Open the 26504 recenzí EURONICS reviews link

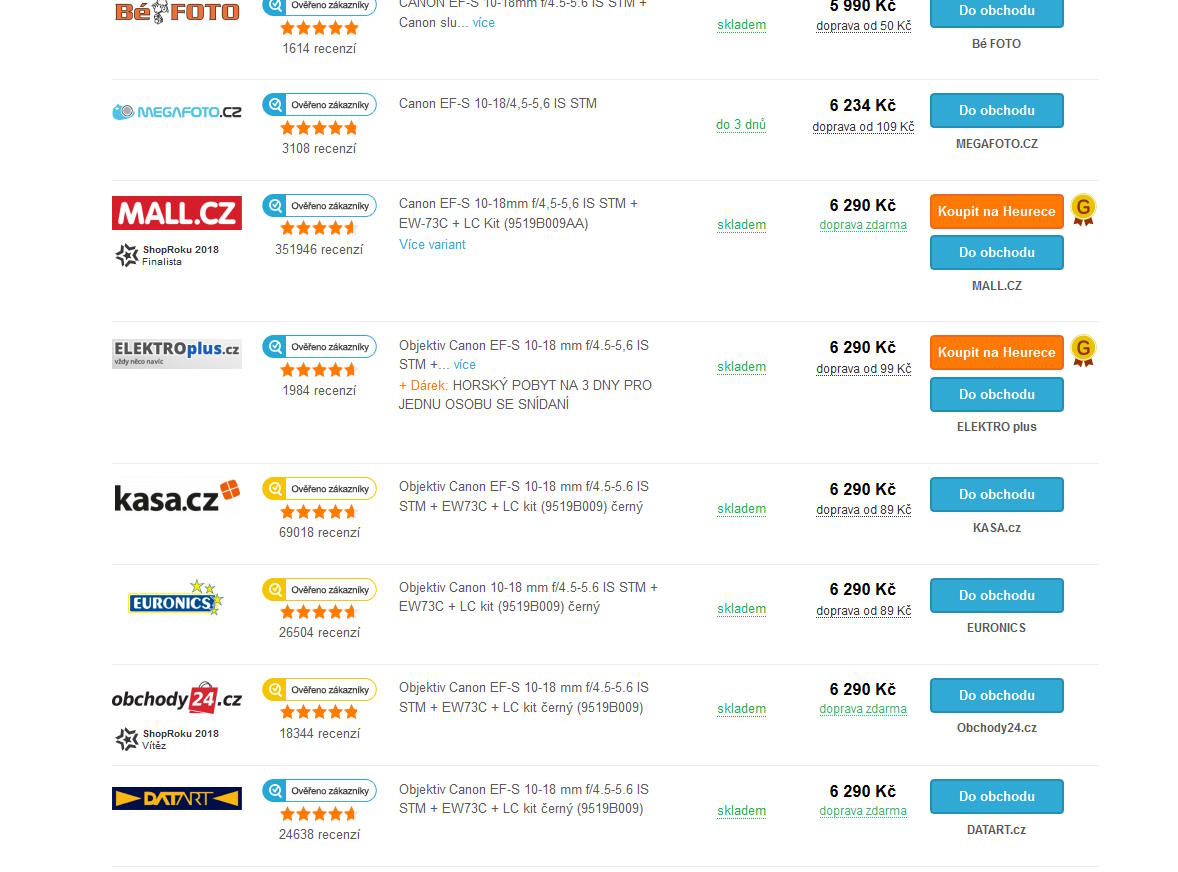click(319, 632)
